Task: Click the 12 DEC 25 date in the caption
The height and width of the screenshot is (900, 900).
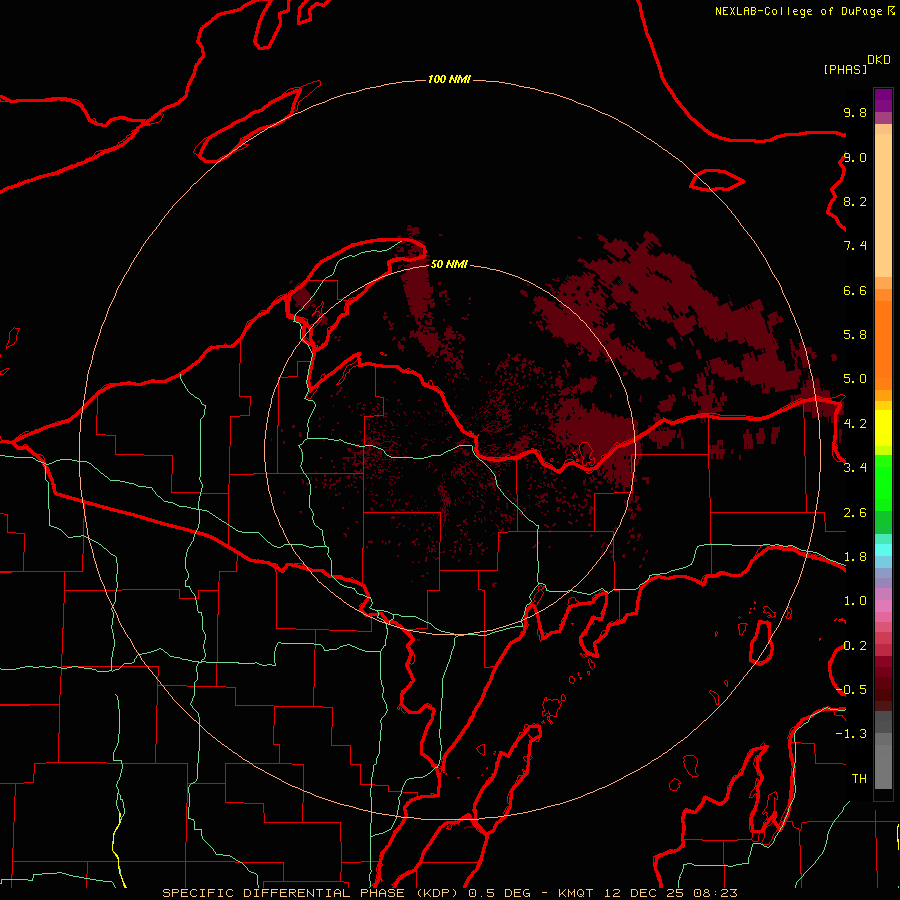Action: (x=643, y=893)
